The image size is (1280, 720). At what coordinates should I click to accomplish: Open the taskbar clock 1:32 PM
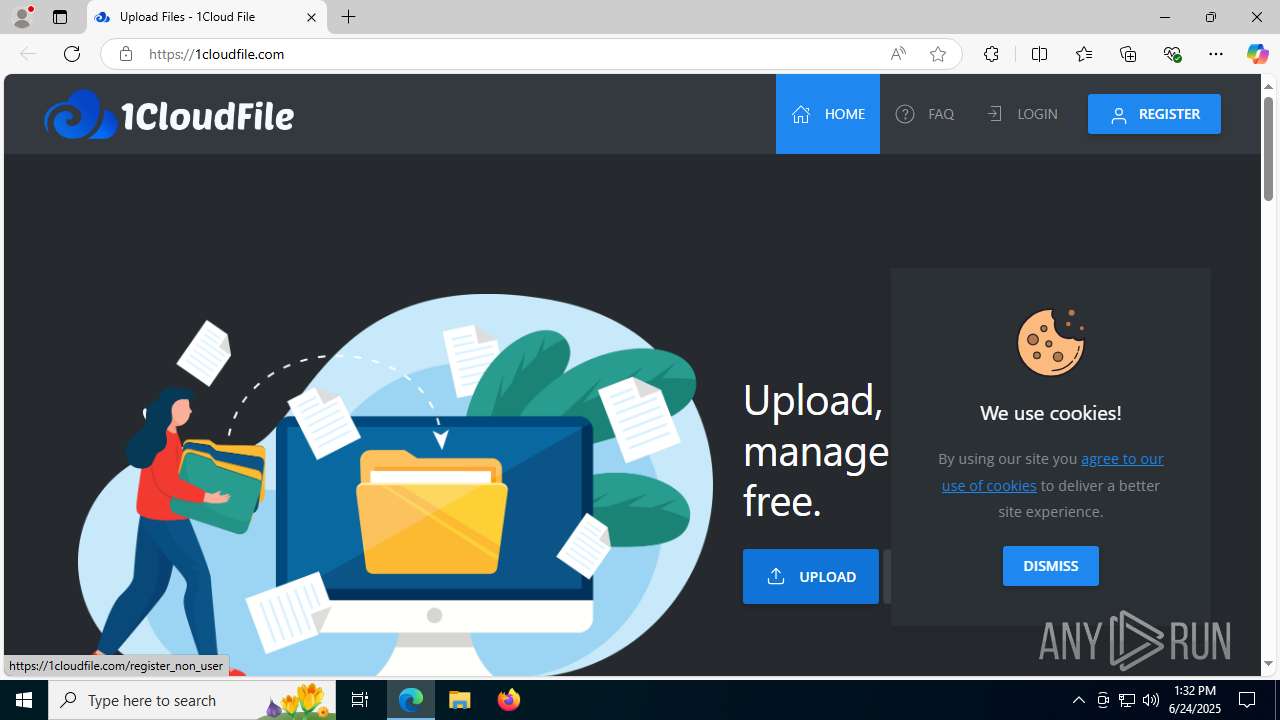1195,700
